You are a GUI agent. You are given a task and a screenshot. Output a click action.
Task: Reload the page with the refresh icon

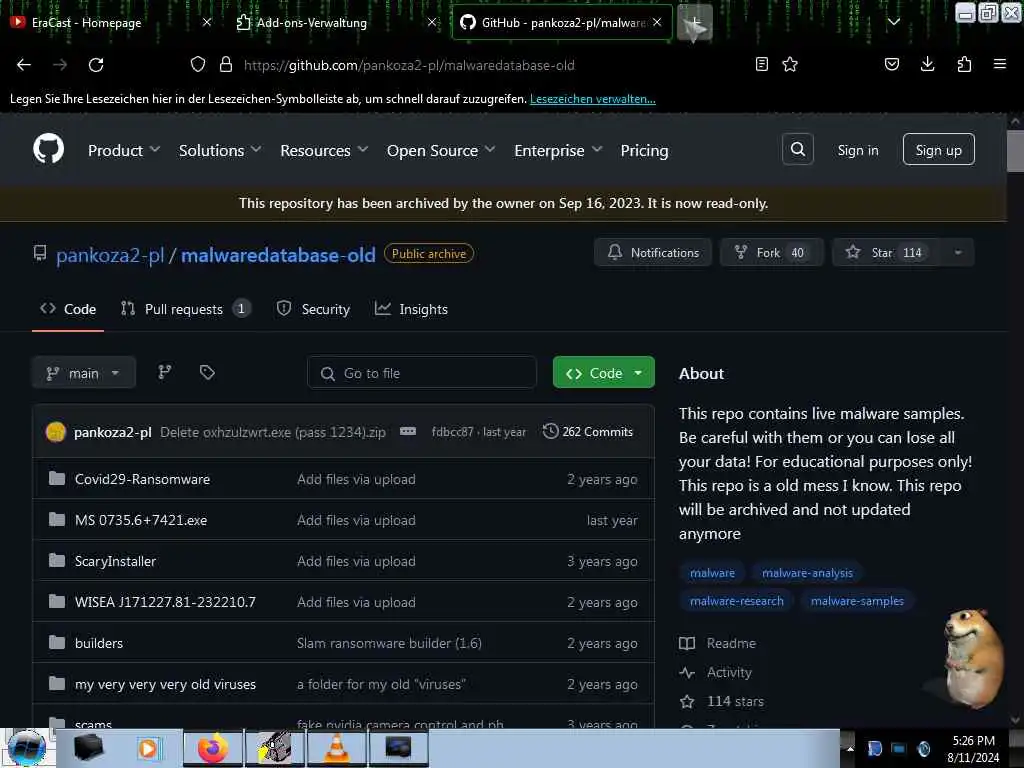point(96,65)
